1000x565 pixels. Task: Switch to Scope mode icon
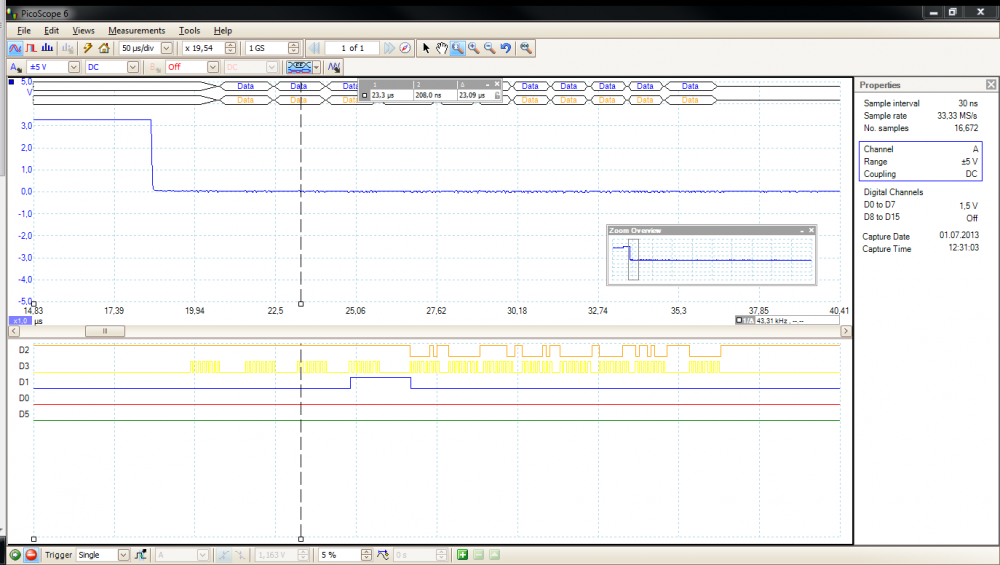[x=15, y=48]
